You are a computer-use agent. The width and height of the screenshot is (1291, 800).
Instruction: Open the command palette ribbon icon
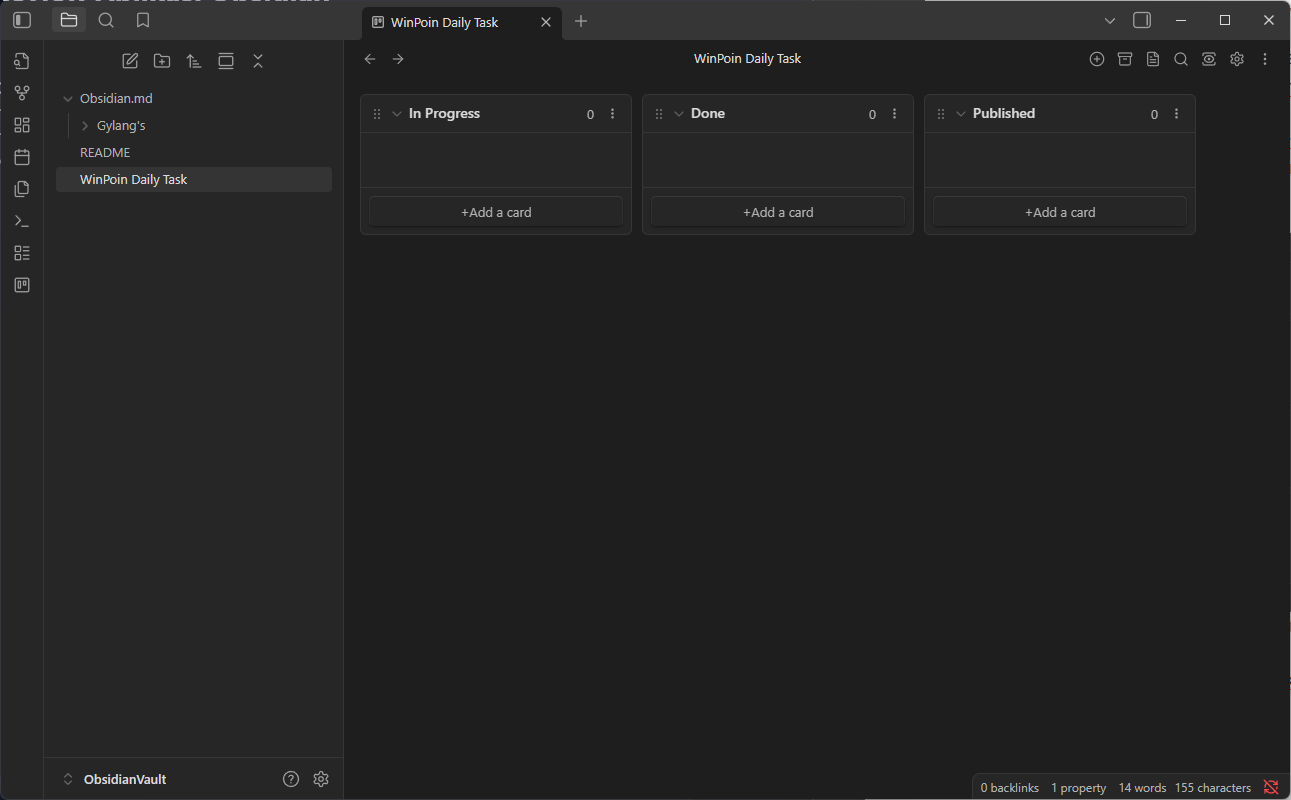coord(22,221)
